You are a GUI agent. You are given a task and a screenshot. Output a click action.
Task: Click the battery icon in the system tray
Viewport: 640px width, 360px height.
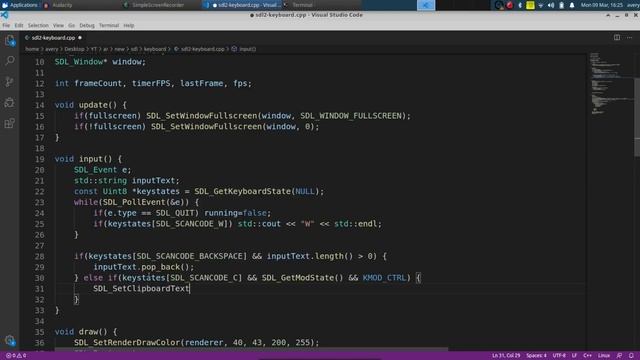click(562, 5)
